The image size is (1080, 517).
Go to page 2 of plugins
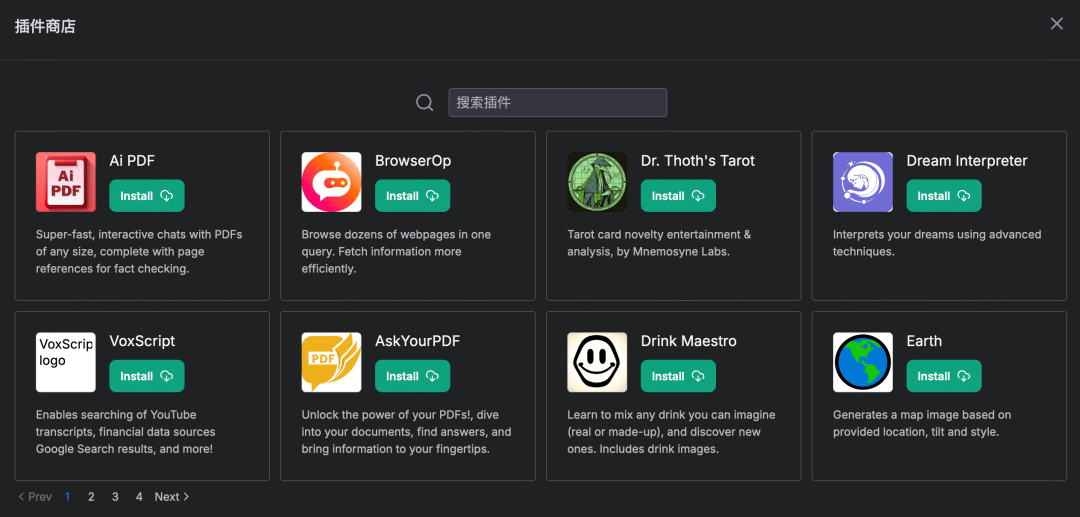click(x=91, y=496)
